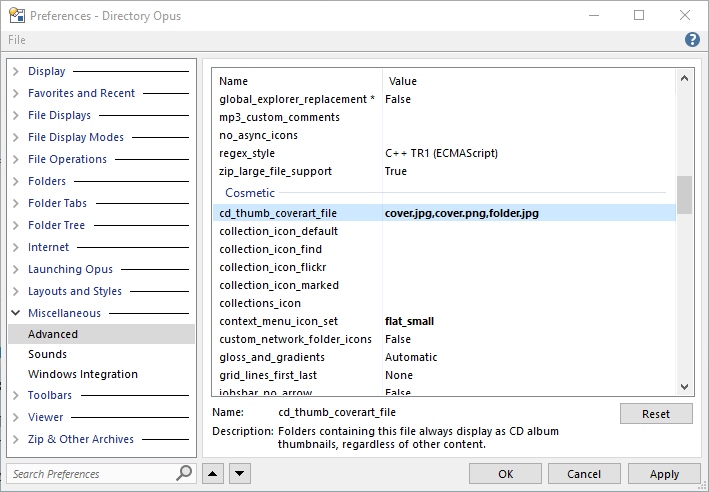The height and width of the screenshot is (492, 709).
Task: Click the Apply button
Action: point(664,473)
